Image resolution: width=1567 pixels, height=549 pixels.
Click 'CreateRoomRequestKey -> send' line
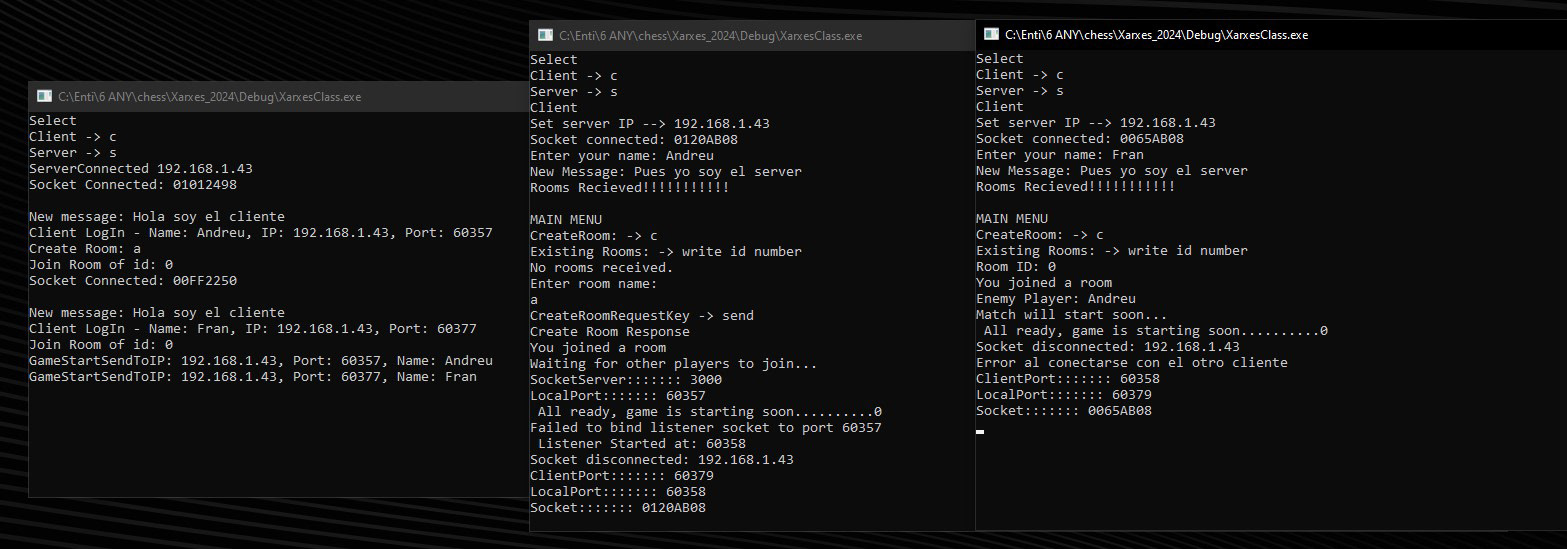click(642, 315)
